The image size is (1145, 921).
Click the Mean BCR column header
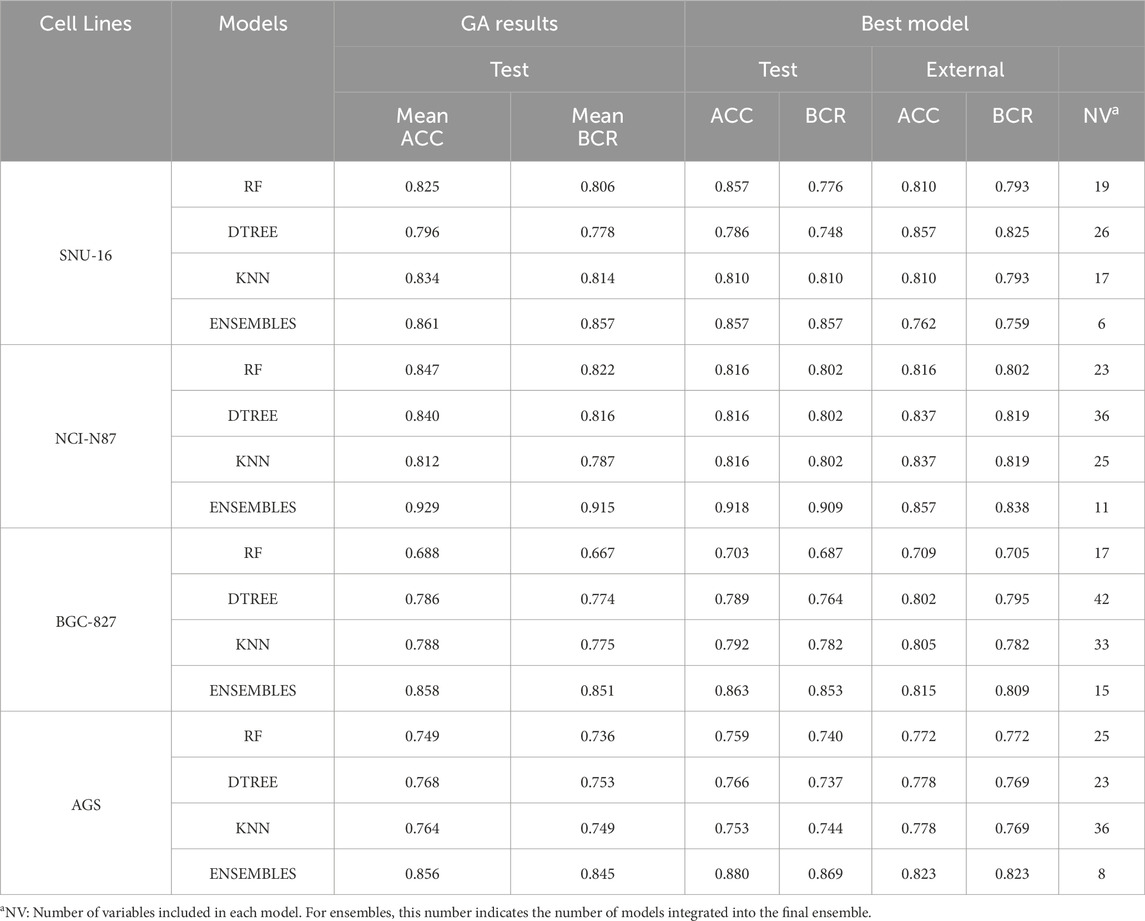pos(597,127)
